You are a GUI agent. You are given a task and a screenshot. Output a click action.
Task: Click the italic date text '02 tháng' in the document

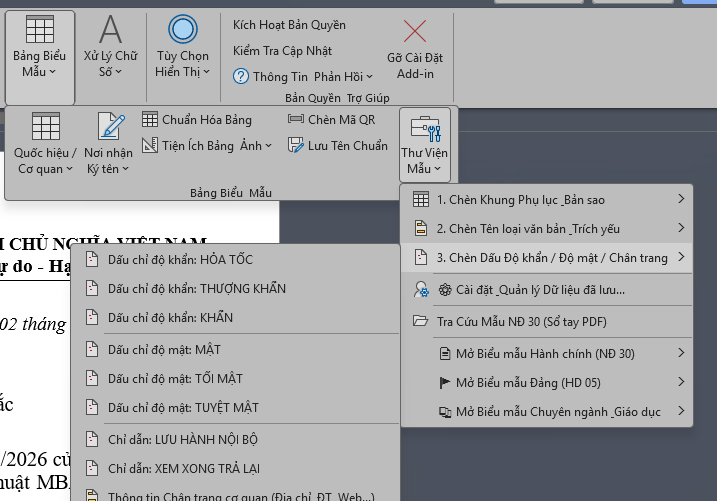click(33, 324)
